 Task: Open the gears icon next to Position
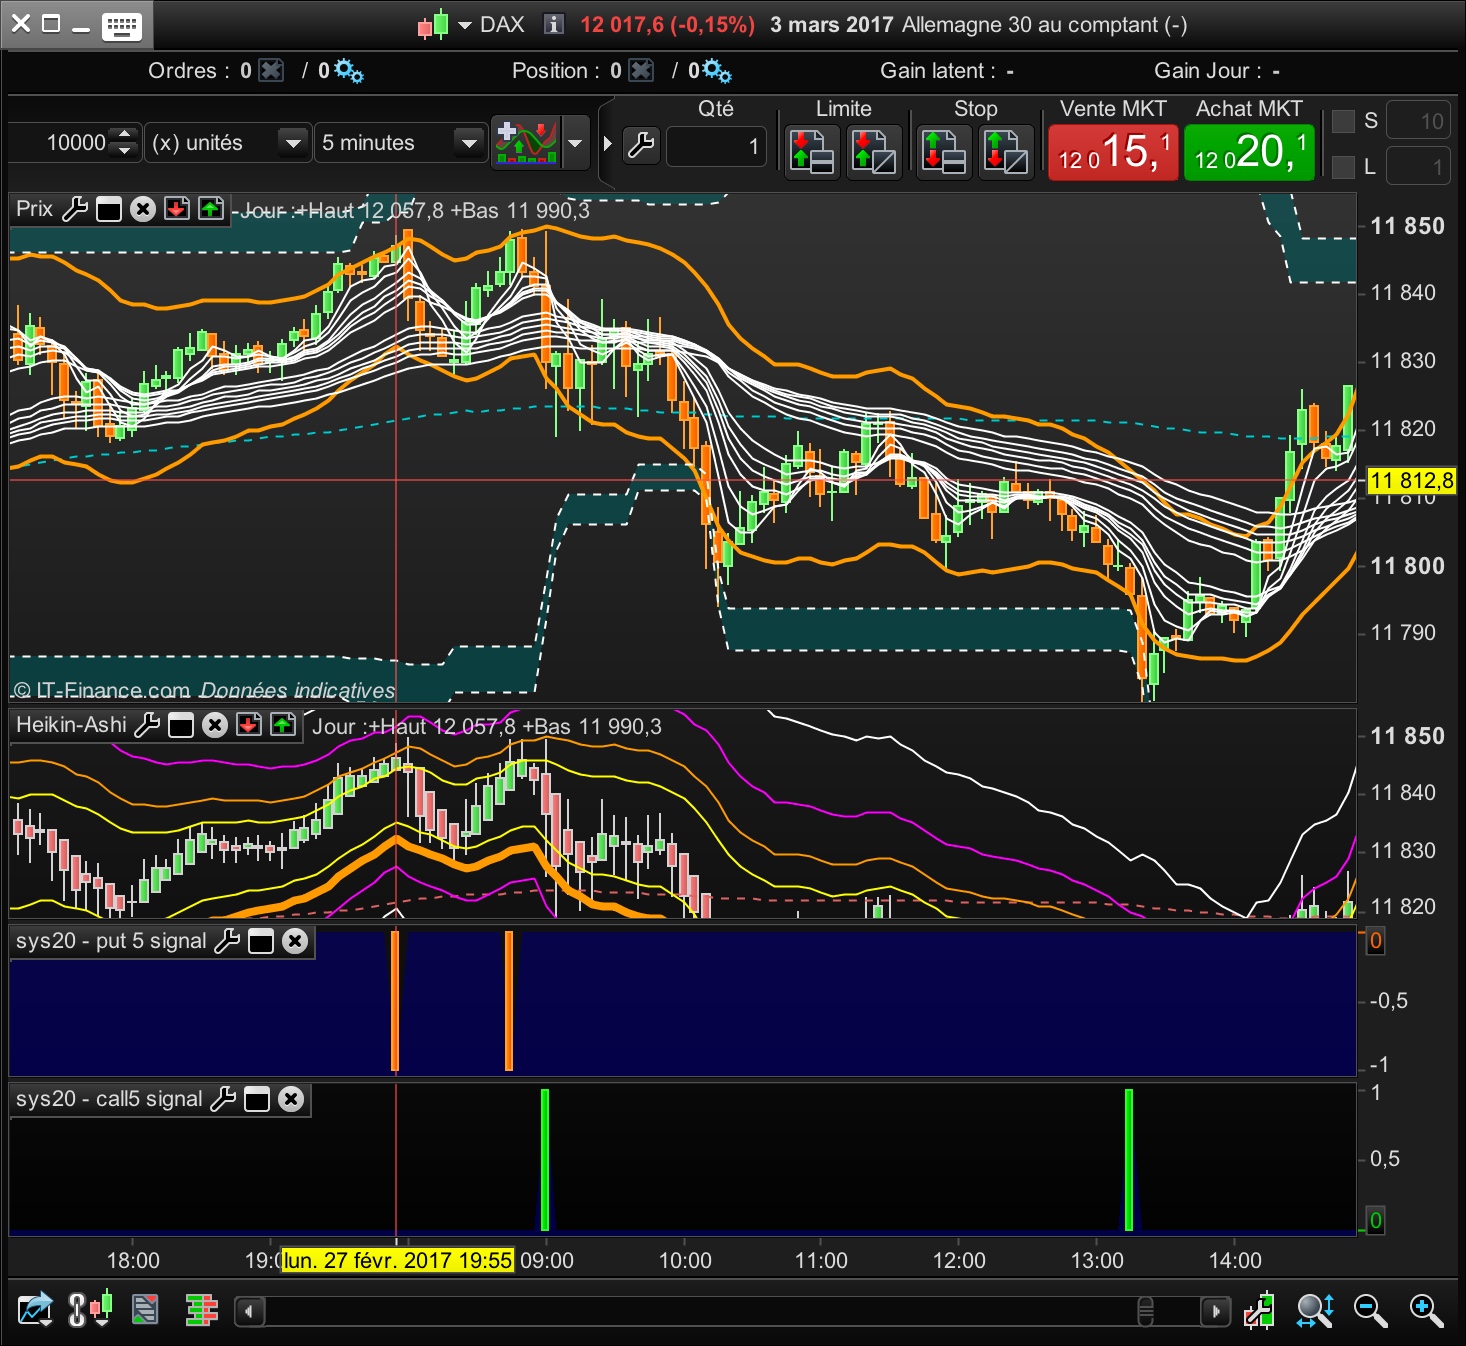pyautogui.click(x=717, y=71)
